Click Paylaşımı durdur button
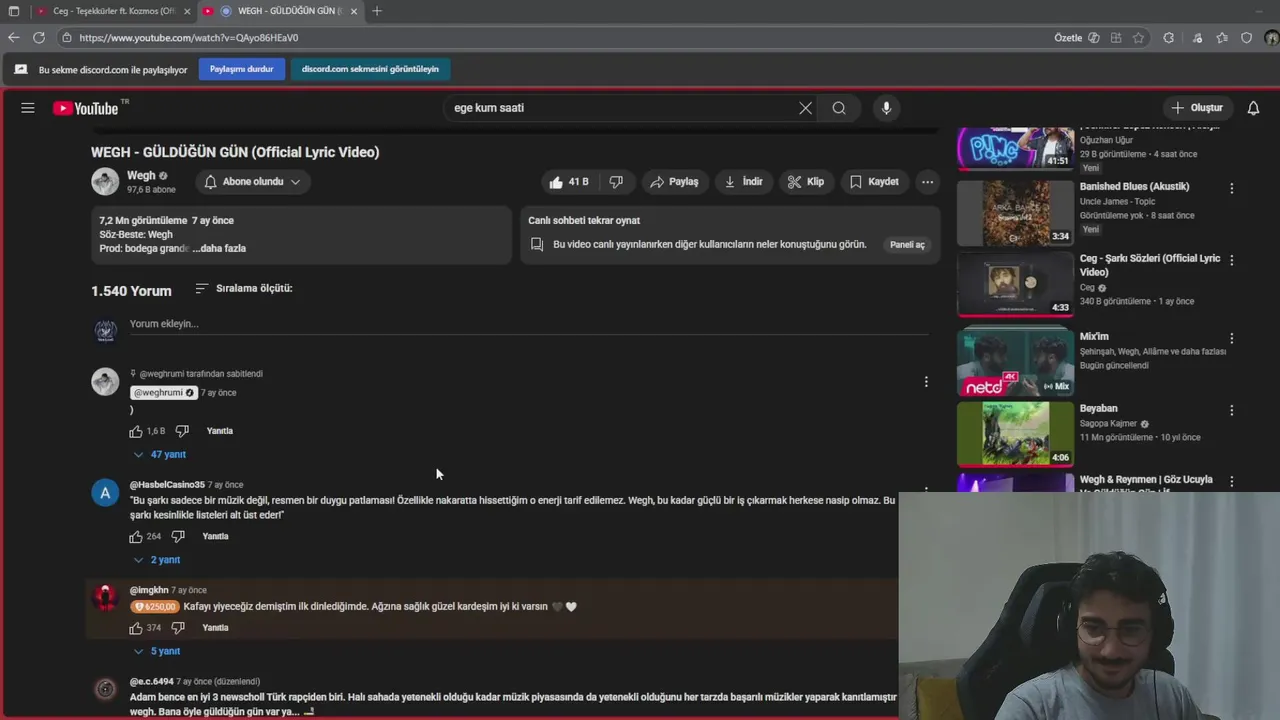This screenshot has width=1280, height=720. (241, 69)
